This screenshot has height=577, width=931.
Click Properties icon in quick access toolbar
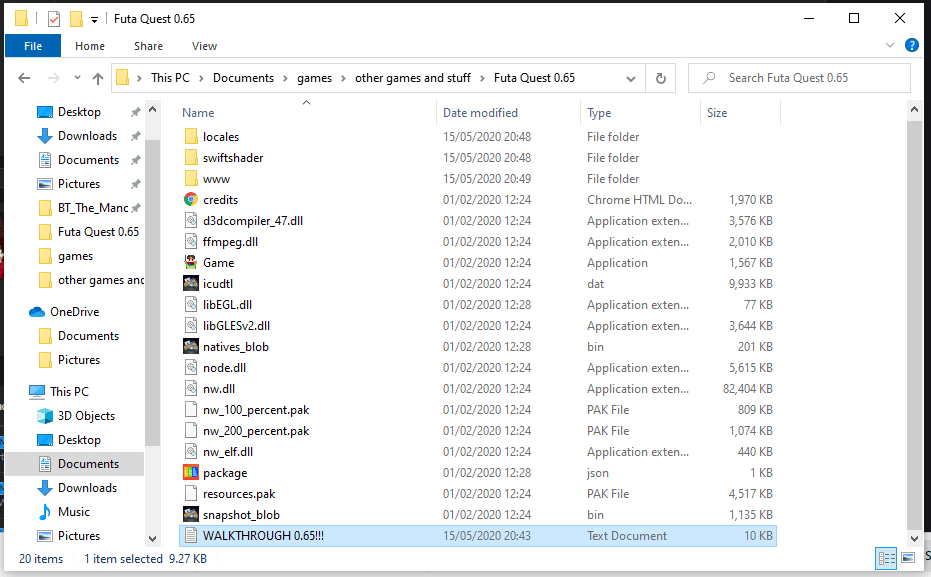(53, 19)
